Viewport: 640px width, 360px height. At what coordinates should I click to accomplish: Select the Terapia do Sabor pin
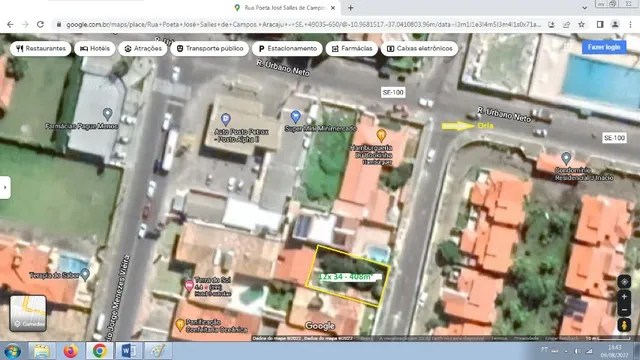(x=84, y=274)
